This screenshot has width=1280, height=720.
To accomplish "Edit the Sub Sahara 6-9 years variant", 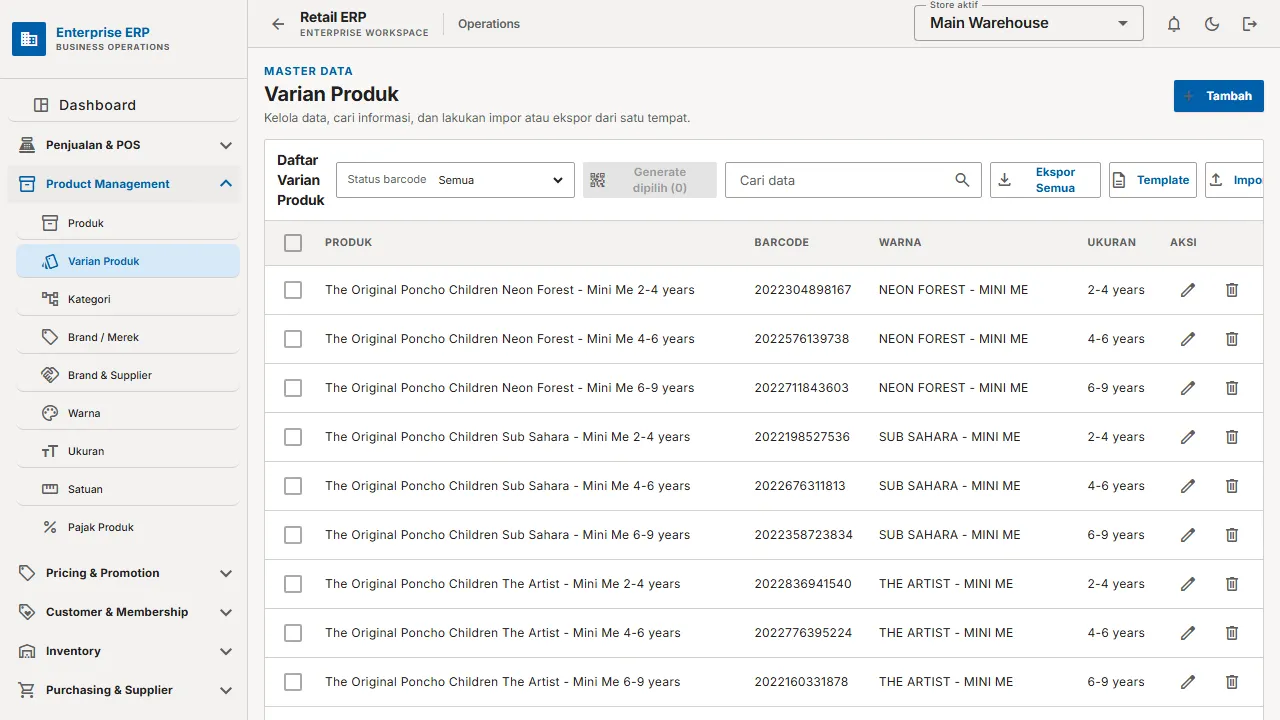I will pyautogui.click(x=1188, y=535).
